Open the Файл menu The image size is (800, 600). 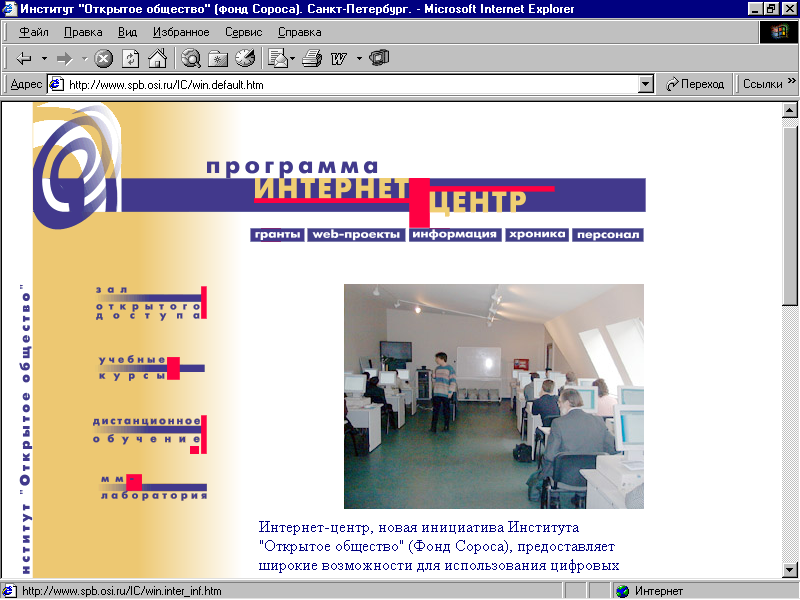pos(34,32)
